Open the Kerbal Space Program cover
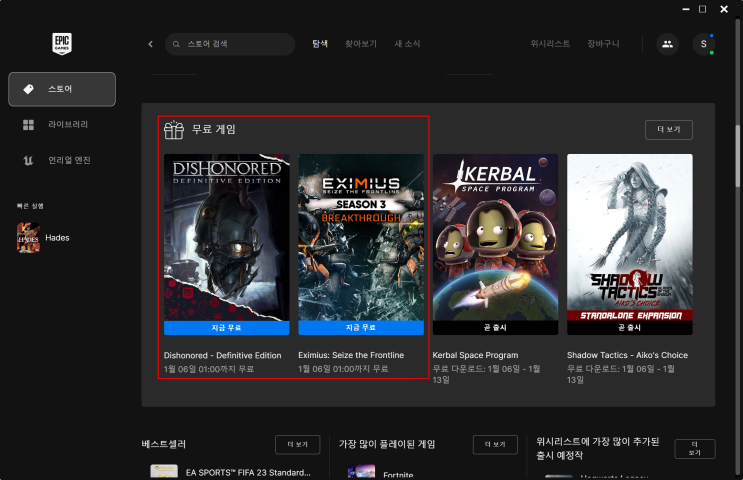This screenshot has height=480, width=743. 495,237
